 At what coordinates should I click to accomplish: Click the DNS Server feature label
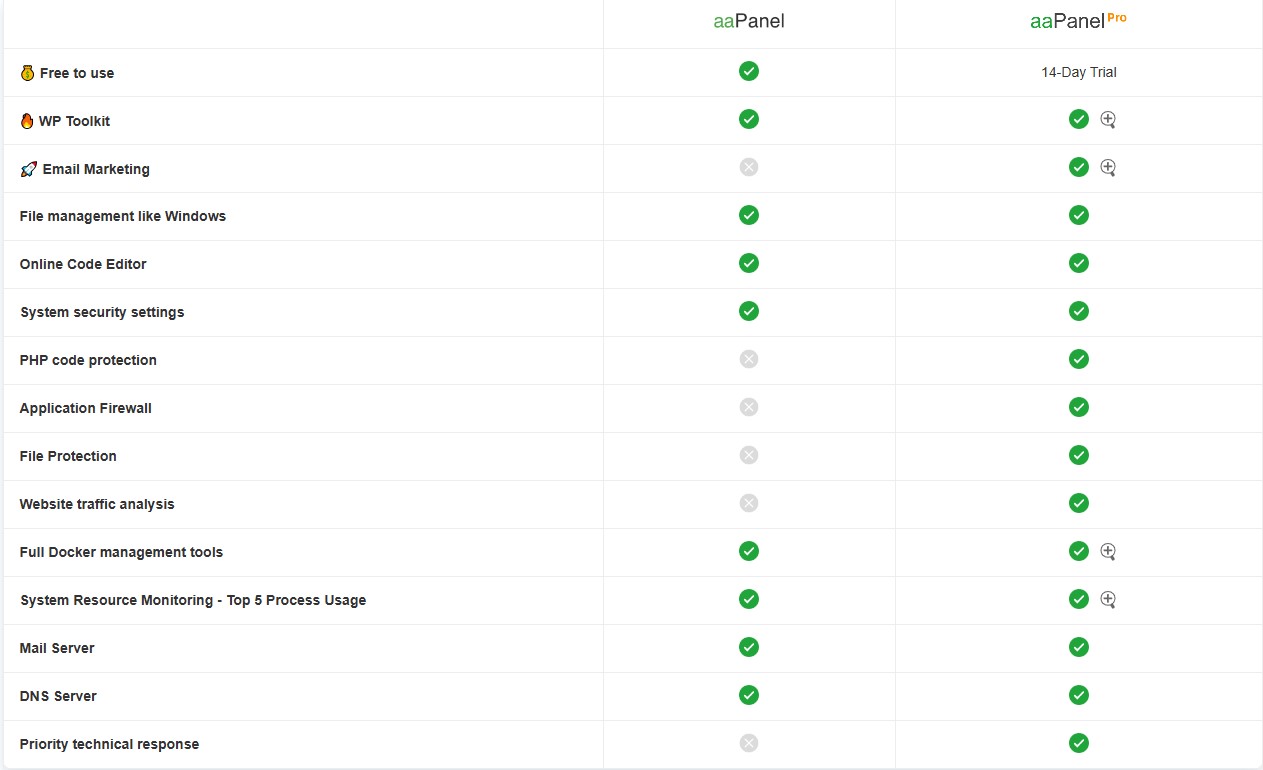tap(58, 696)
